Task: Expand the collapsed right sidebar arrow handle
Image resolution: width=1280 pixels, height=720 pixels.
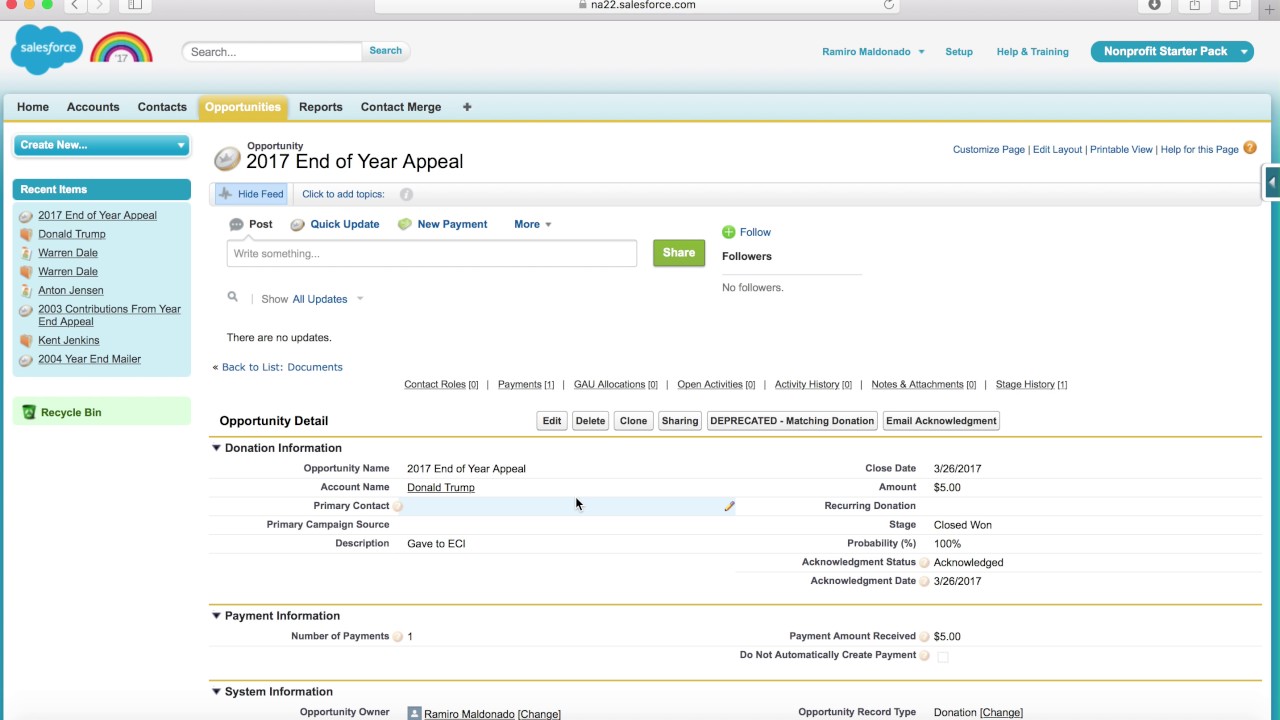Action: [1271, 182]
